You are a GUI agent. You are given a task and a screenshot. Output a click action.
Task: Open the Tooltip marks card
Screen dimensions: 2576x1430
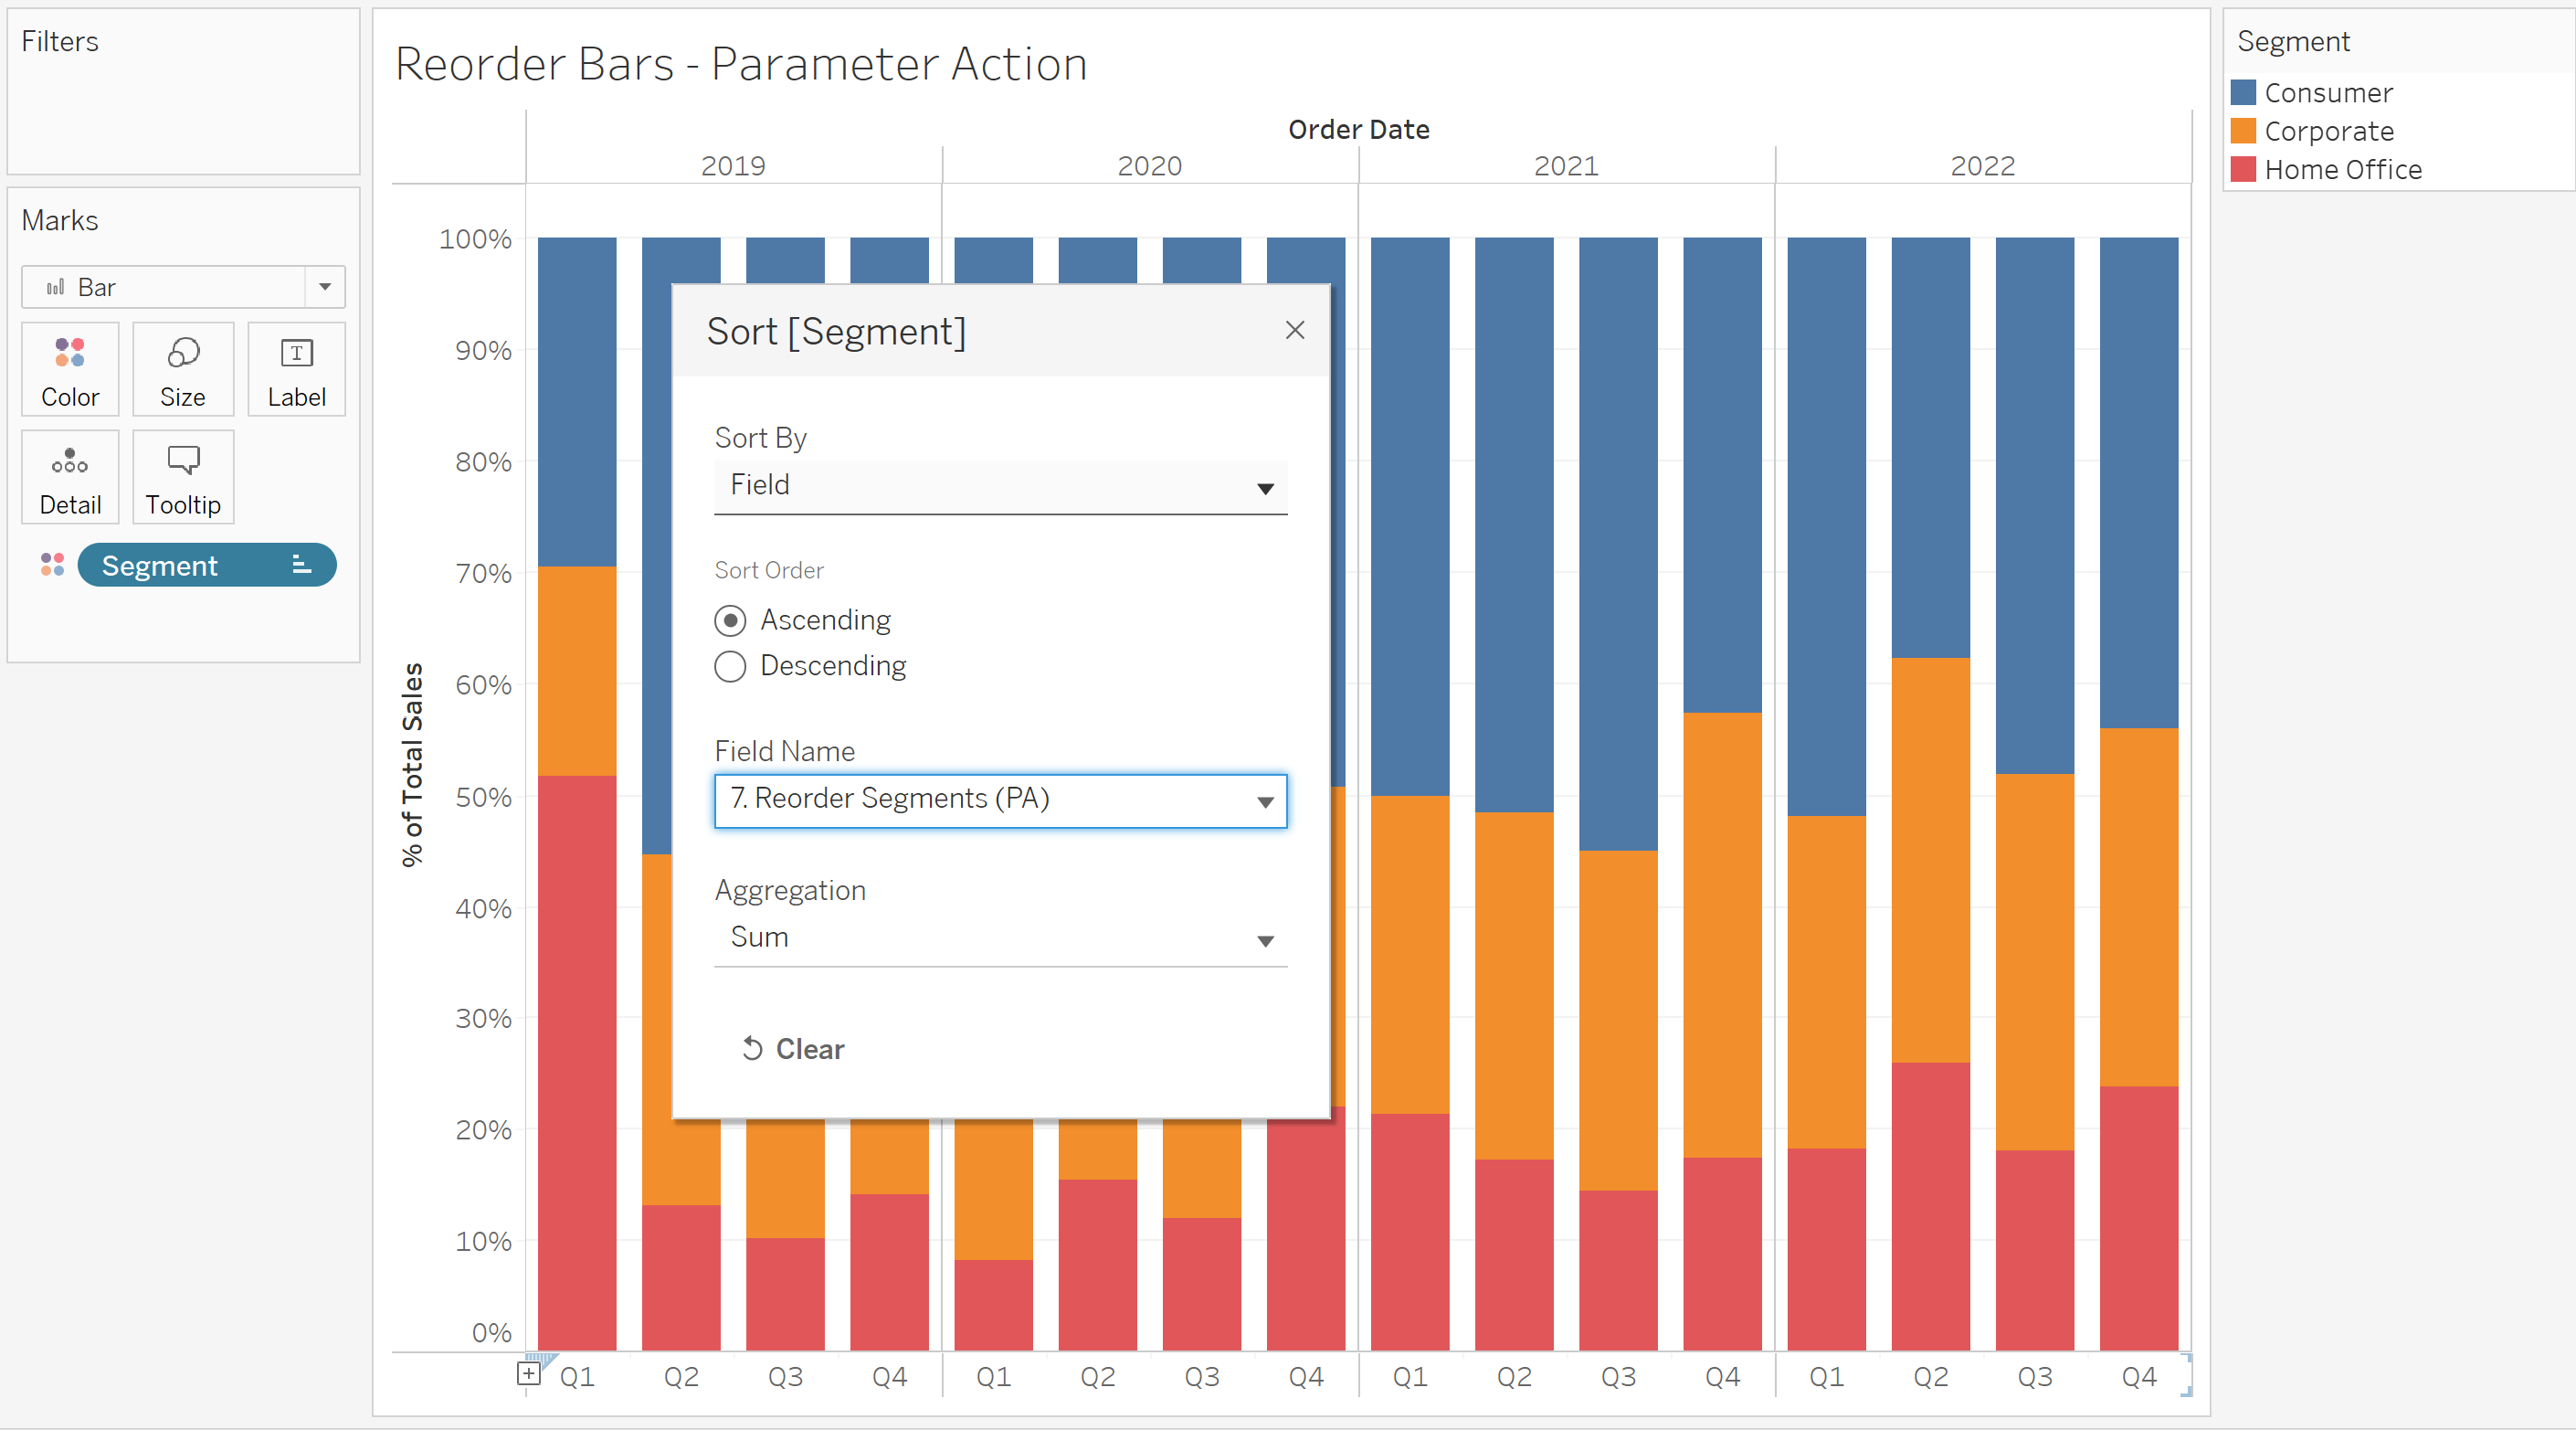(183, 477)
